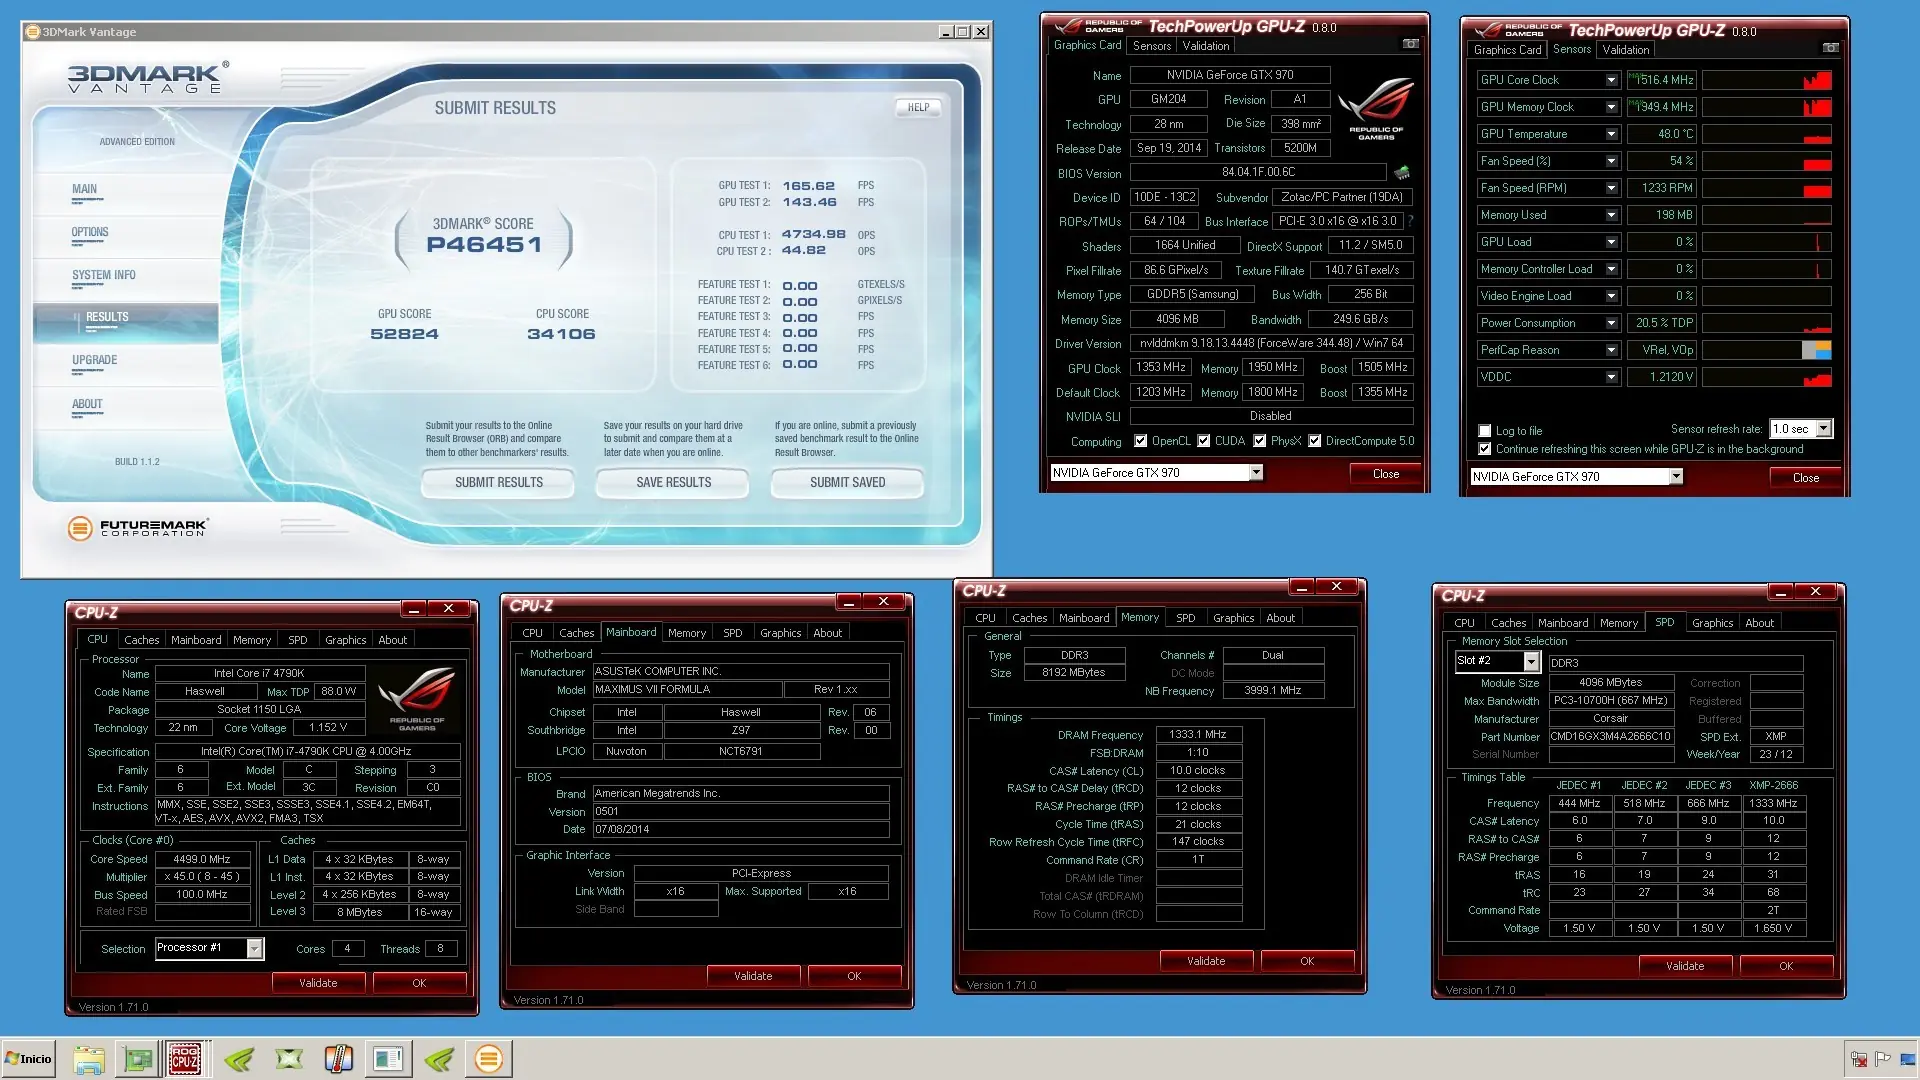Select OPTIONS in 3DMark sidebar
1920x1080 pixels.
tap(90, 232)
